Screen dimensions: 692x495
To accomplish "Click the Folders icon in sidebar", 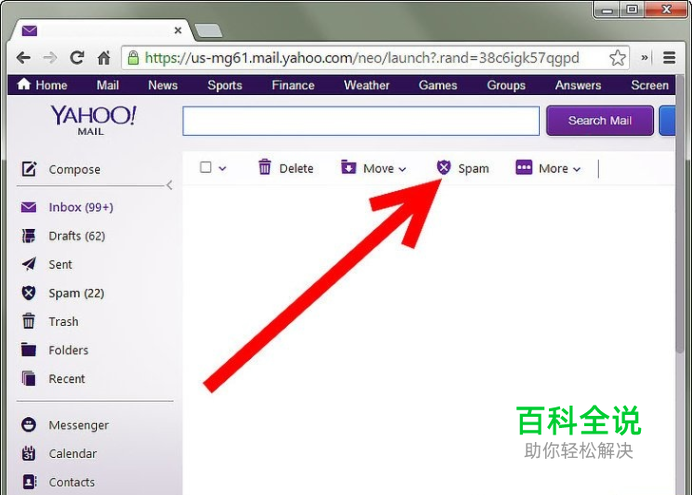I will coord(29,349).
